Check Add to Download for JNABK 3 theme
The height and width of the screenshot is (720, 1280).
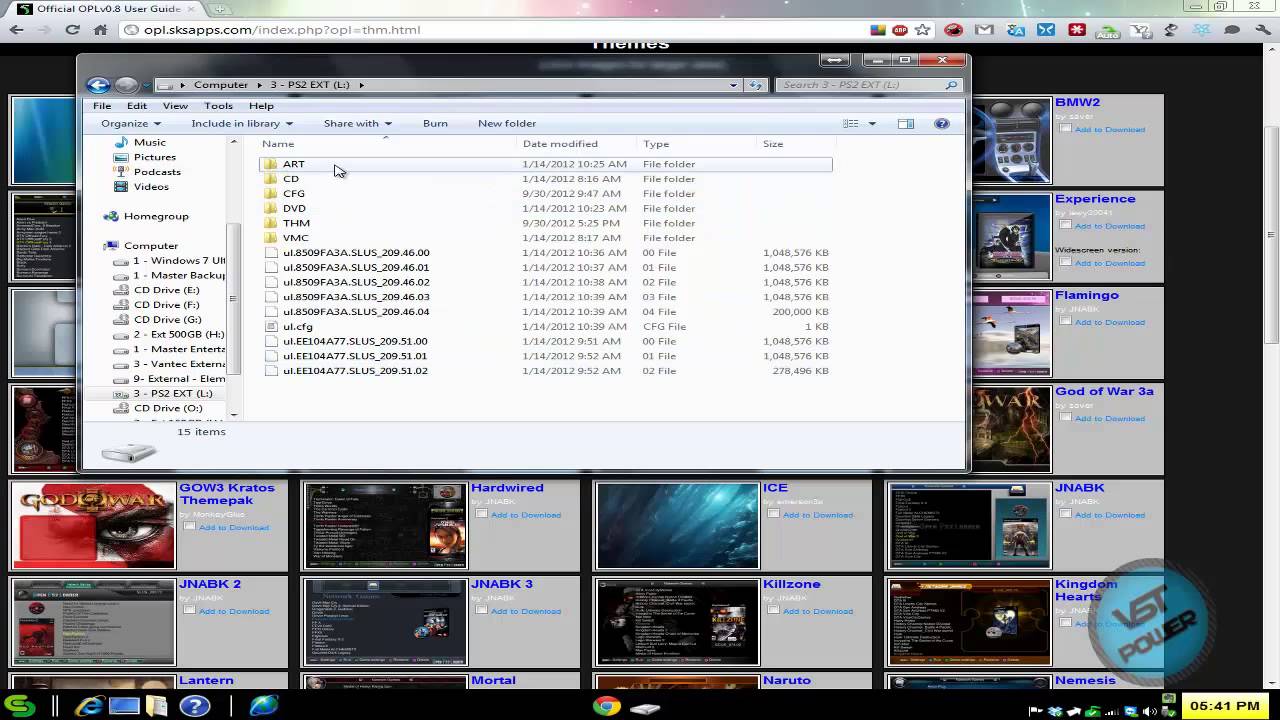pos(481,610)
